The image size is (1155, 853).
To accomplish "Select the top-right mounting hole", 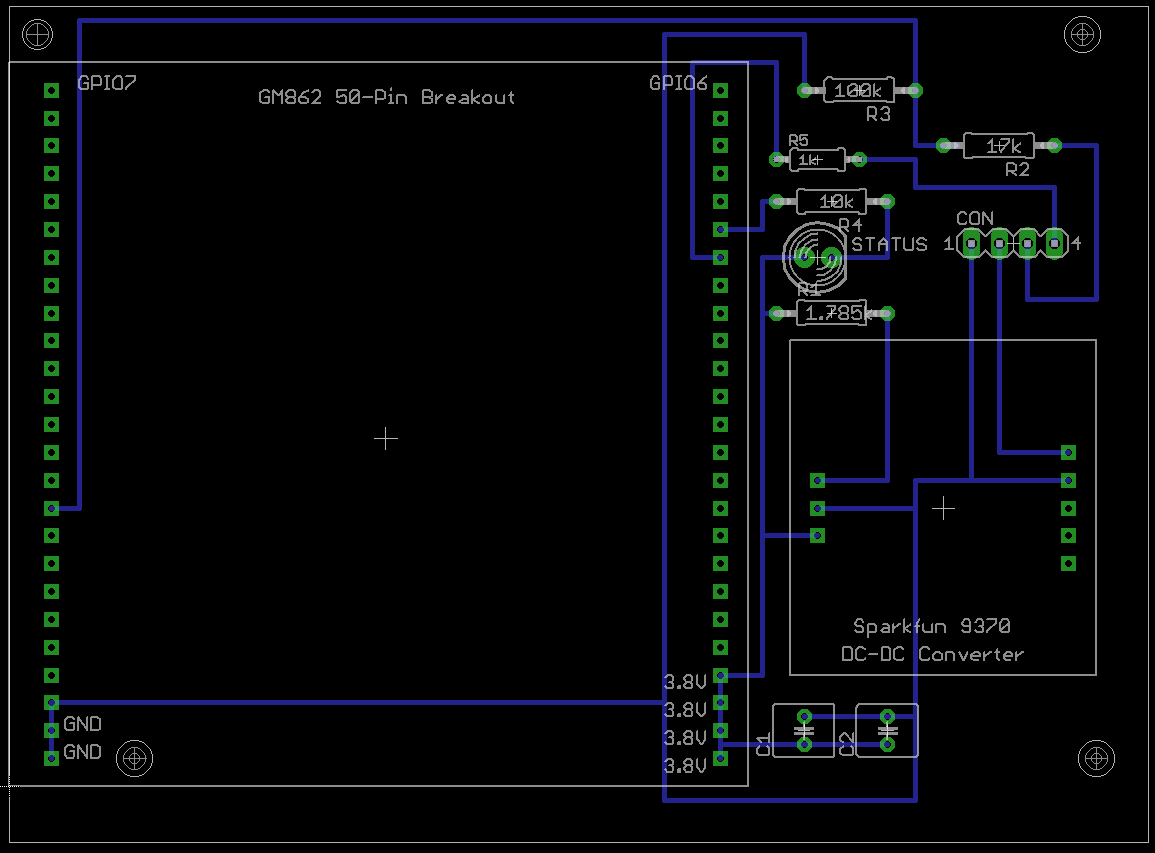I will pyautogui.click(x=1082, y=35).
